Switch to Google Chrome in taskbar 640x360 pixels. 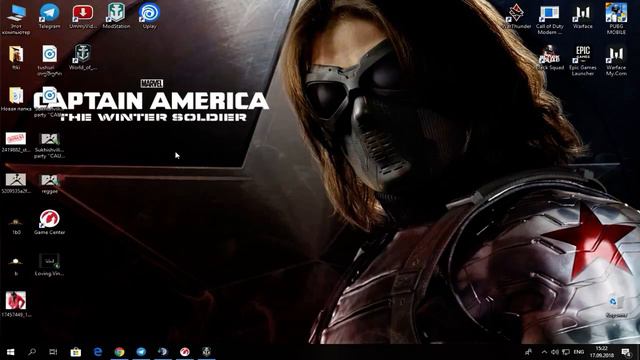119,352
